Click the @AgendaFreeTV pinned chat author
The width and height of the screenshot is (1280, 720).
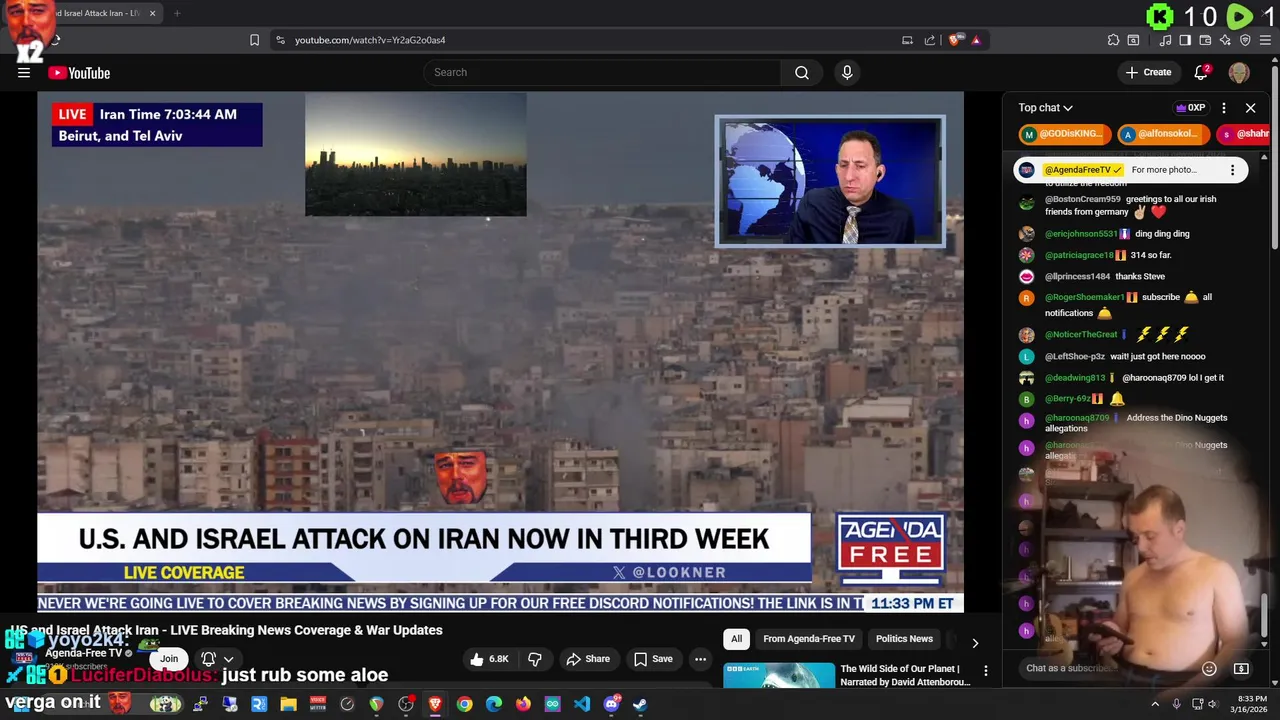pyautogui.click(x=1082, y=170)
